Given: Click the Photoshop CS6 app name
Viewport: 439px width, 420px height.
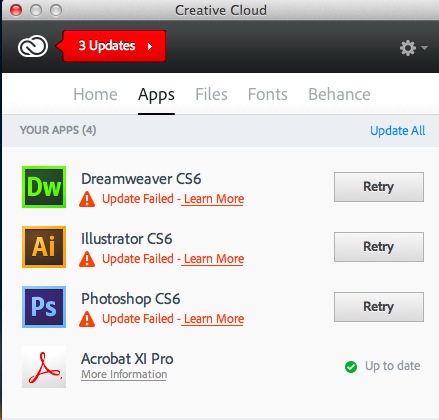Looking at the screenshot, I should click(131, 299).
